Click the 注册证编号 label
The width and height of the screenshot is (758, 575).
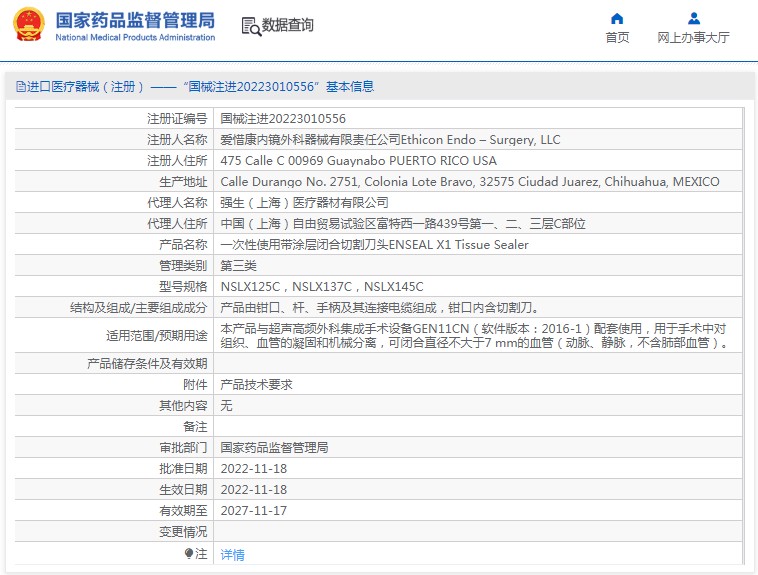coord(177,119)
